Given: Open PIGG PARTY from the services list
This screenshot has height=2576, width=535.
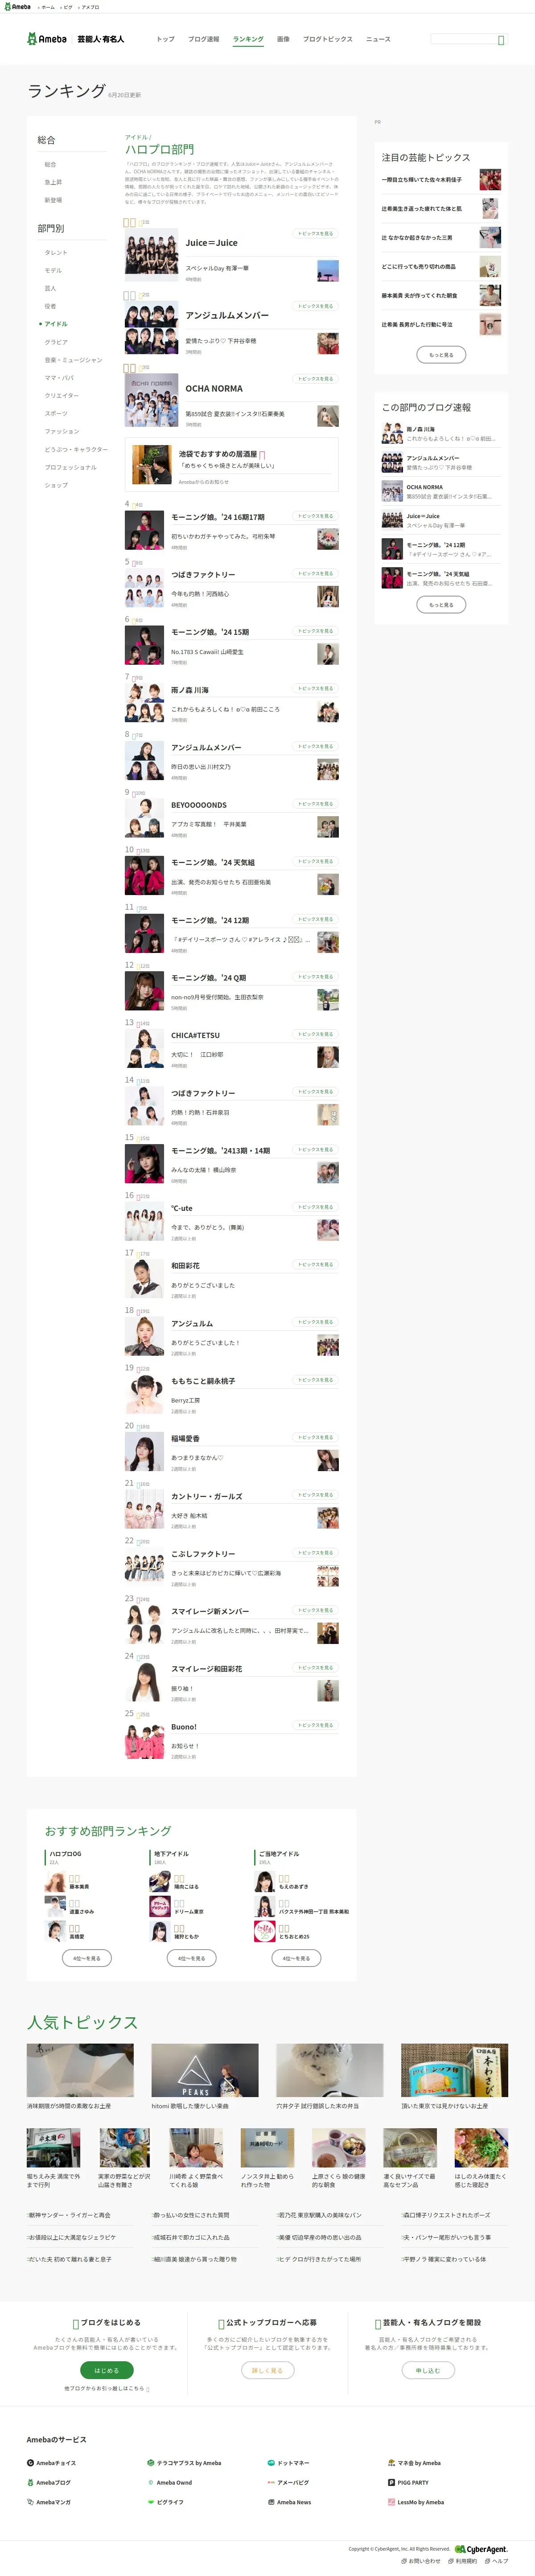Looking at the screenshot, I should tap(412, 2482).
